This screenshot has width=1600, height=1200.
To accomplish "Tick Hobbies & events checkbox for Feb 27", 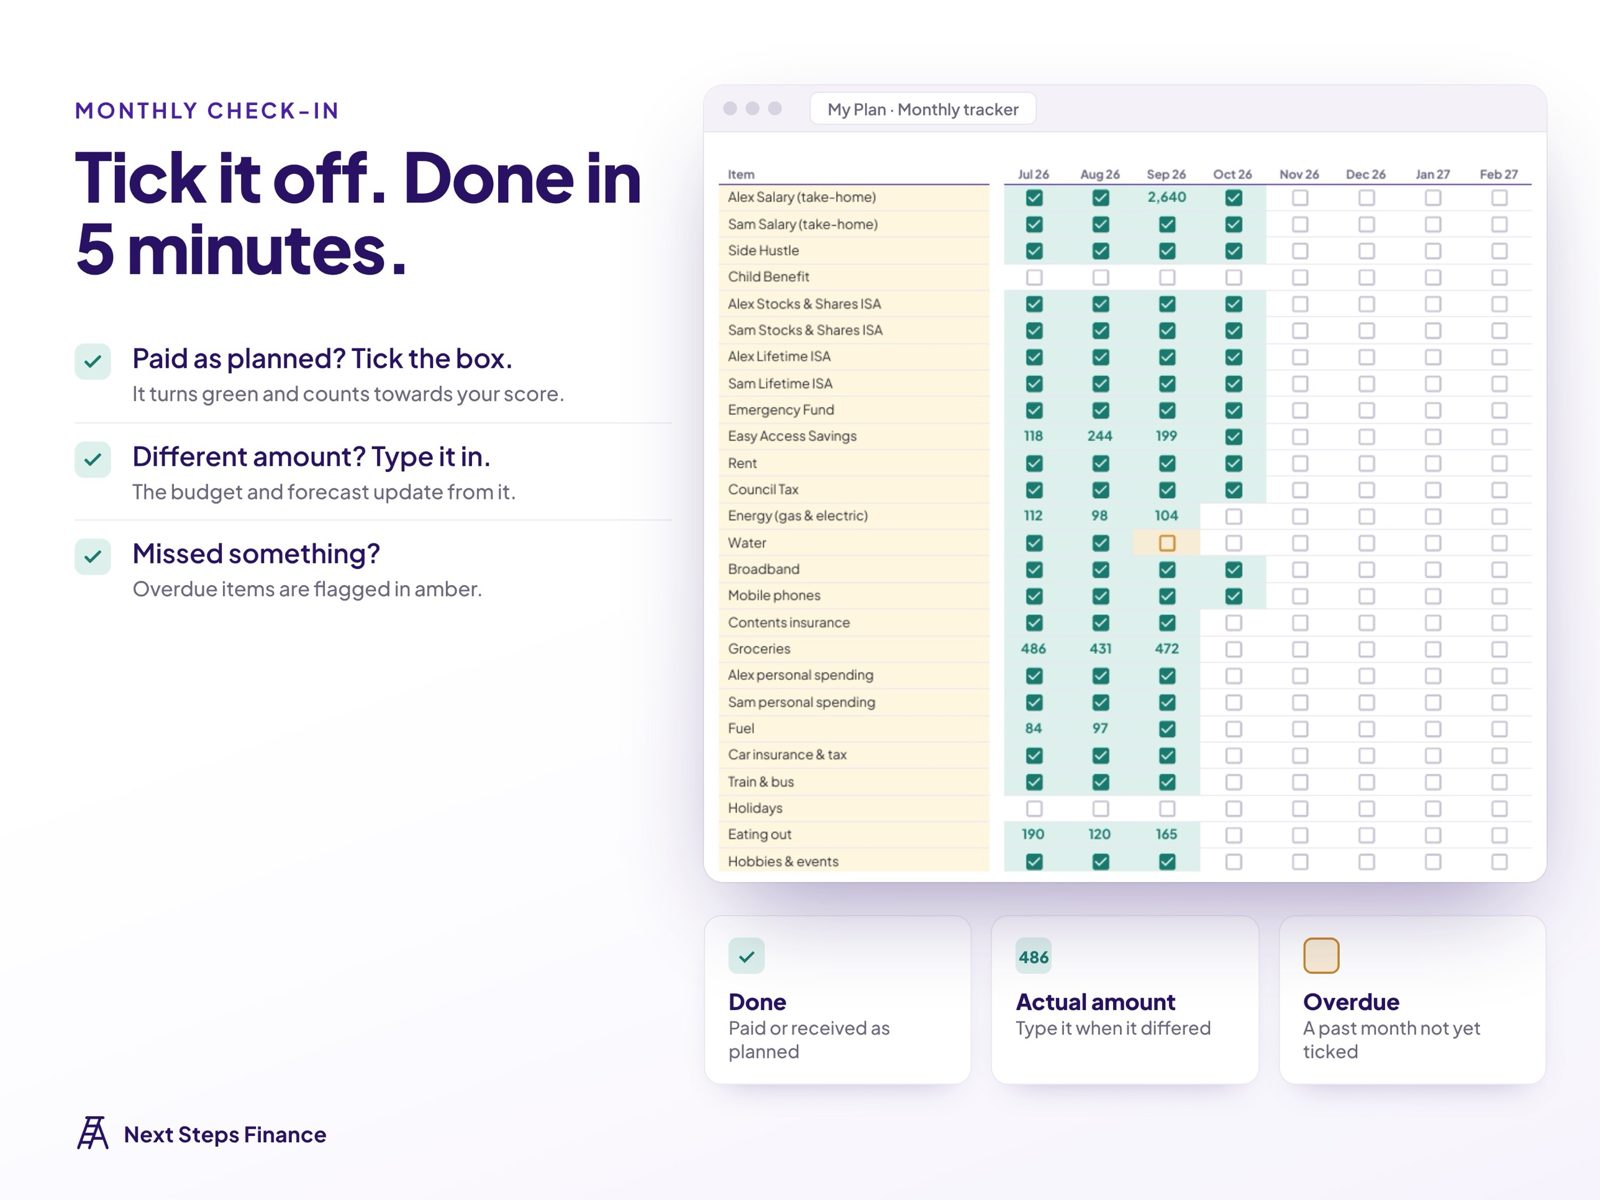I will (x=1499, y=861).
